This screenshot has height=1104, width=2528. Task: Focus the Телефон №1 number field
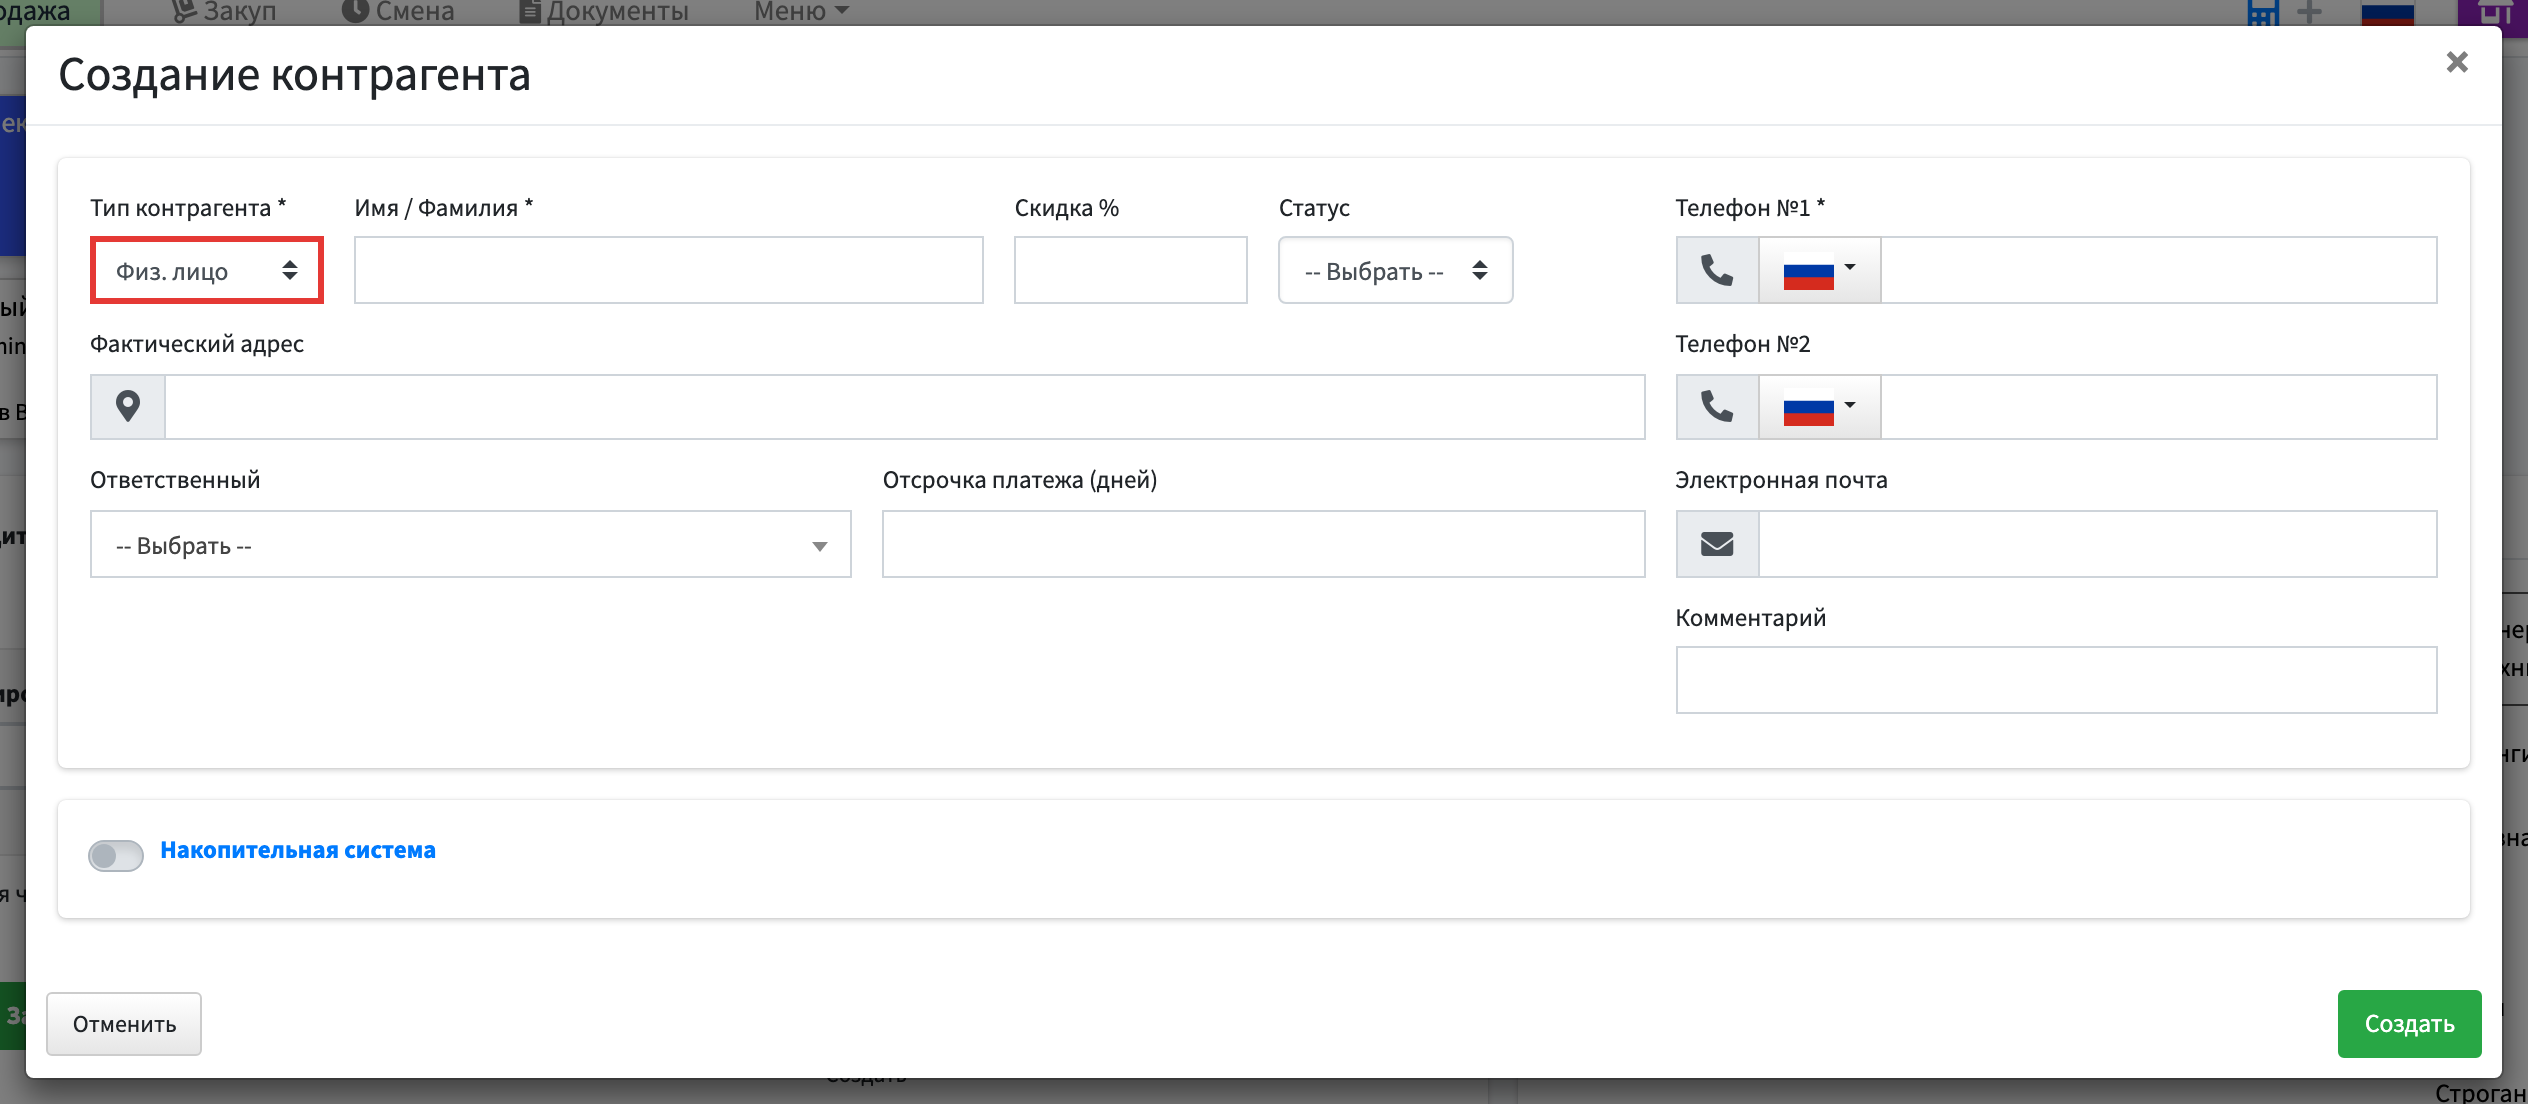(2159, 270)
